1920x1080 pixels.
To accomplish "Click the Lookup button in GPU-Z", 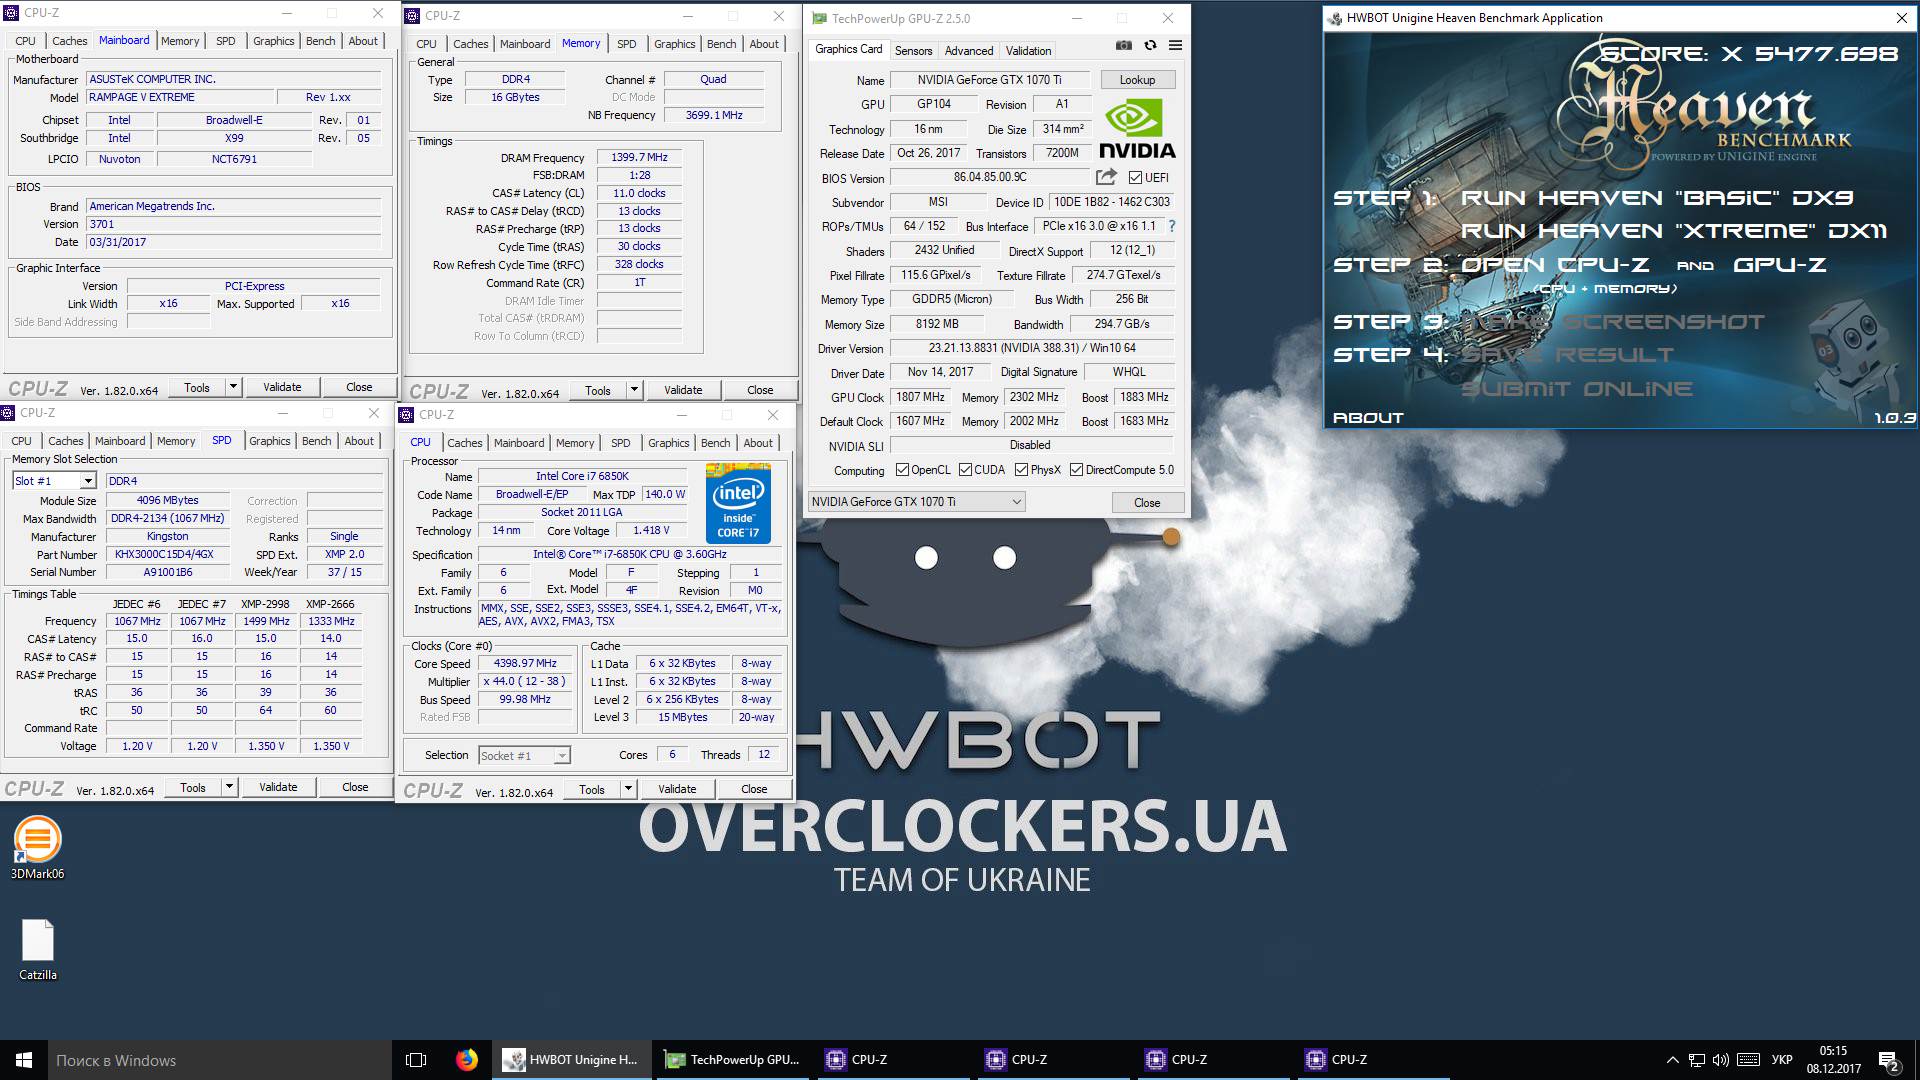I will [x=1137, y=80].
